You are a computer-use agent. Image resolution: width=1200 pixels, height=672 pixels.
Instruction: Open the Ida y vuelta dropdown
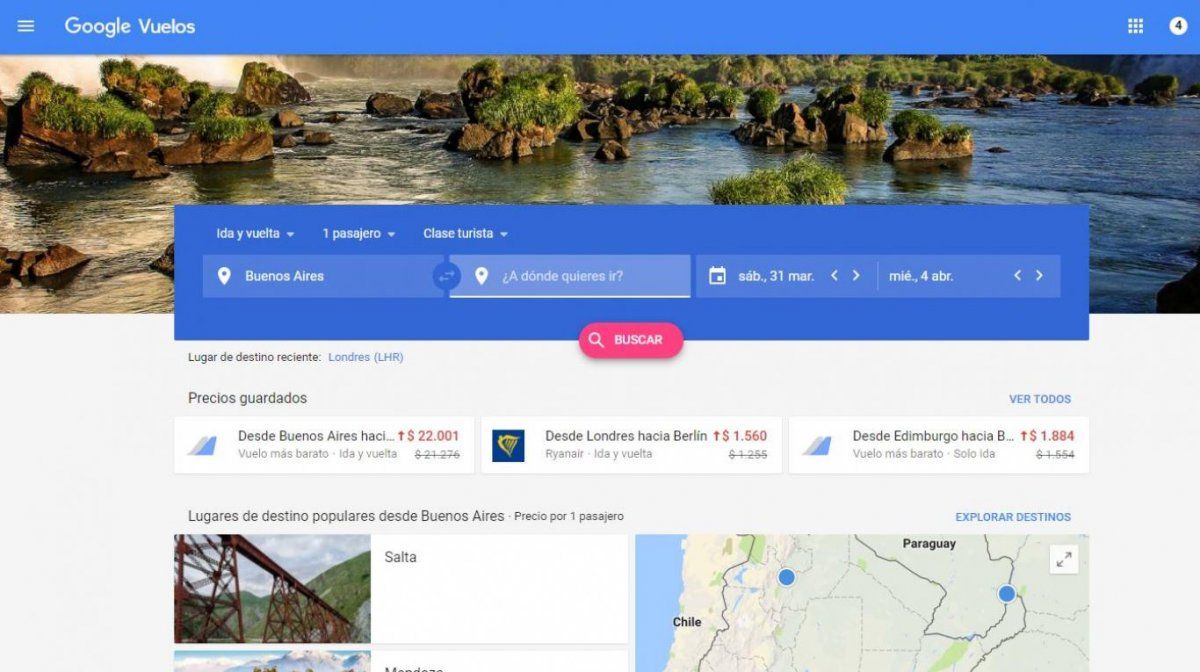[255, 233]
